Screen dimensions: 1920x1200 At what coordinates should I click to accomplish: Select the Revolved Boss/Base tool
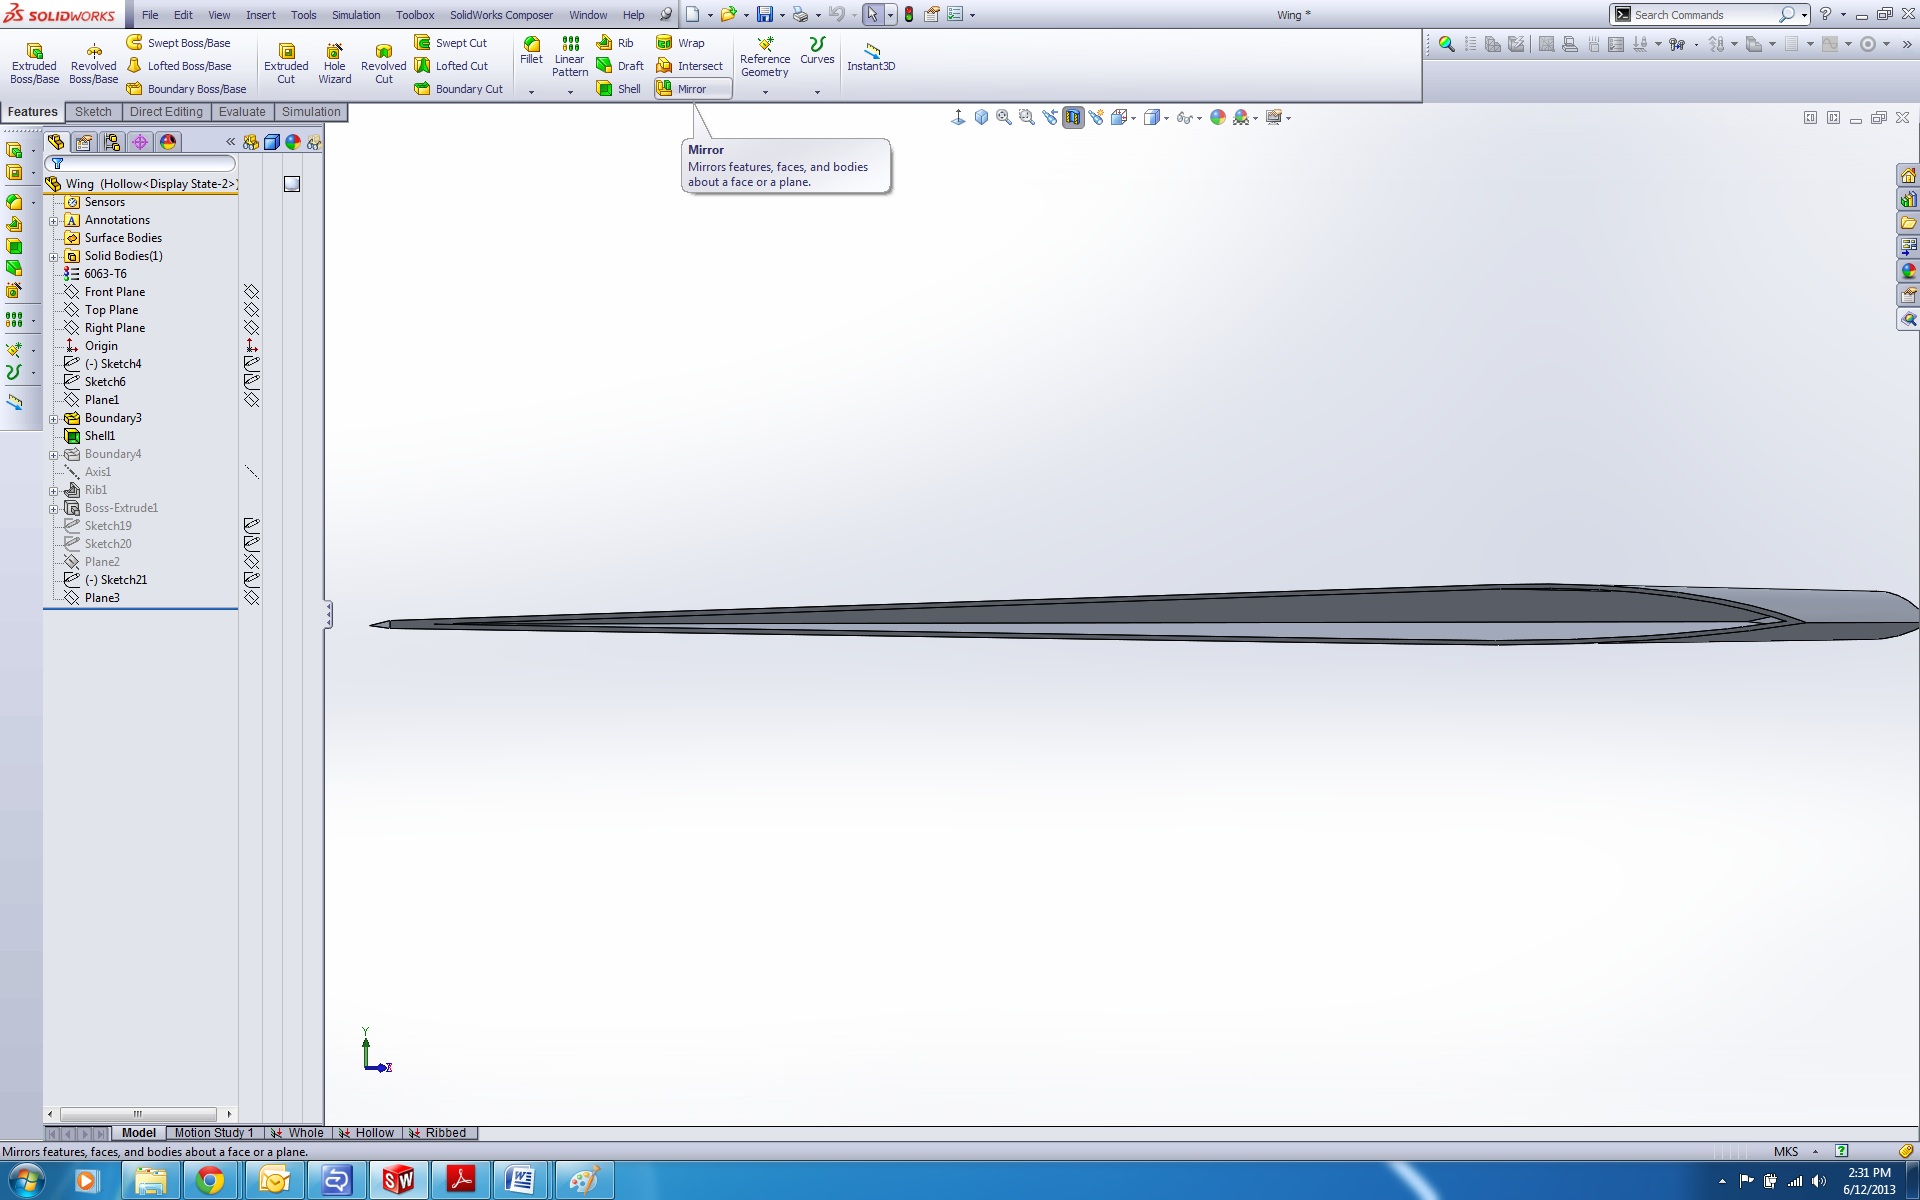(x=93, y=64)
